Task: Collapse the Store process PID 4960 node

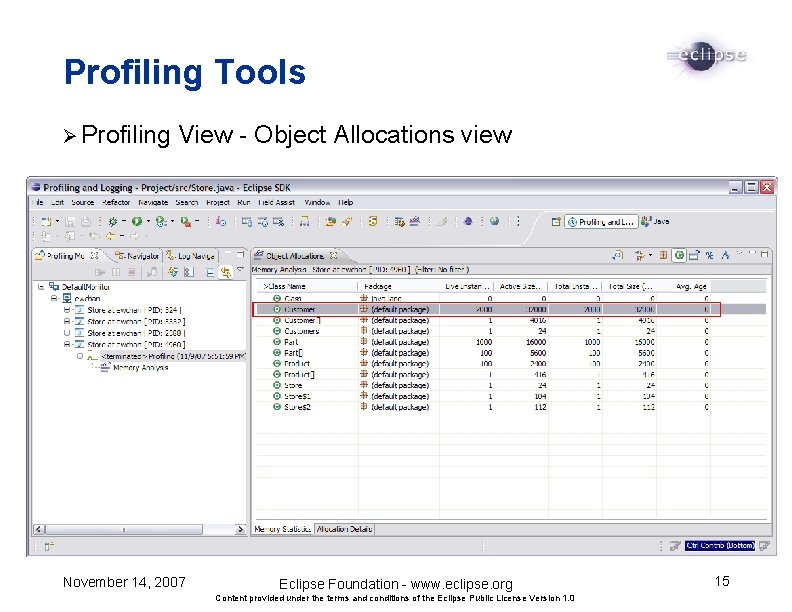Action: tap(67, 344)
